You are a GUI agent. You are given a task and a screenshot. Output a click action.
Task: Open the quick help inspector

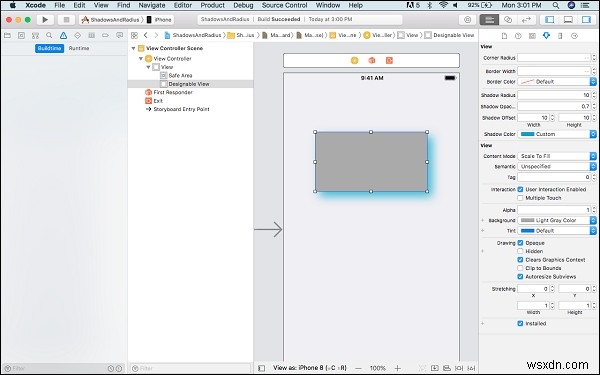coord(518,36)
